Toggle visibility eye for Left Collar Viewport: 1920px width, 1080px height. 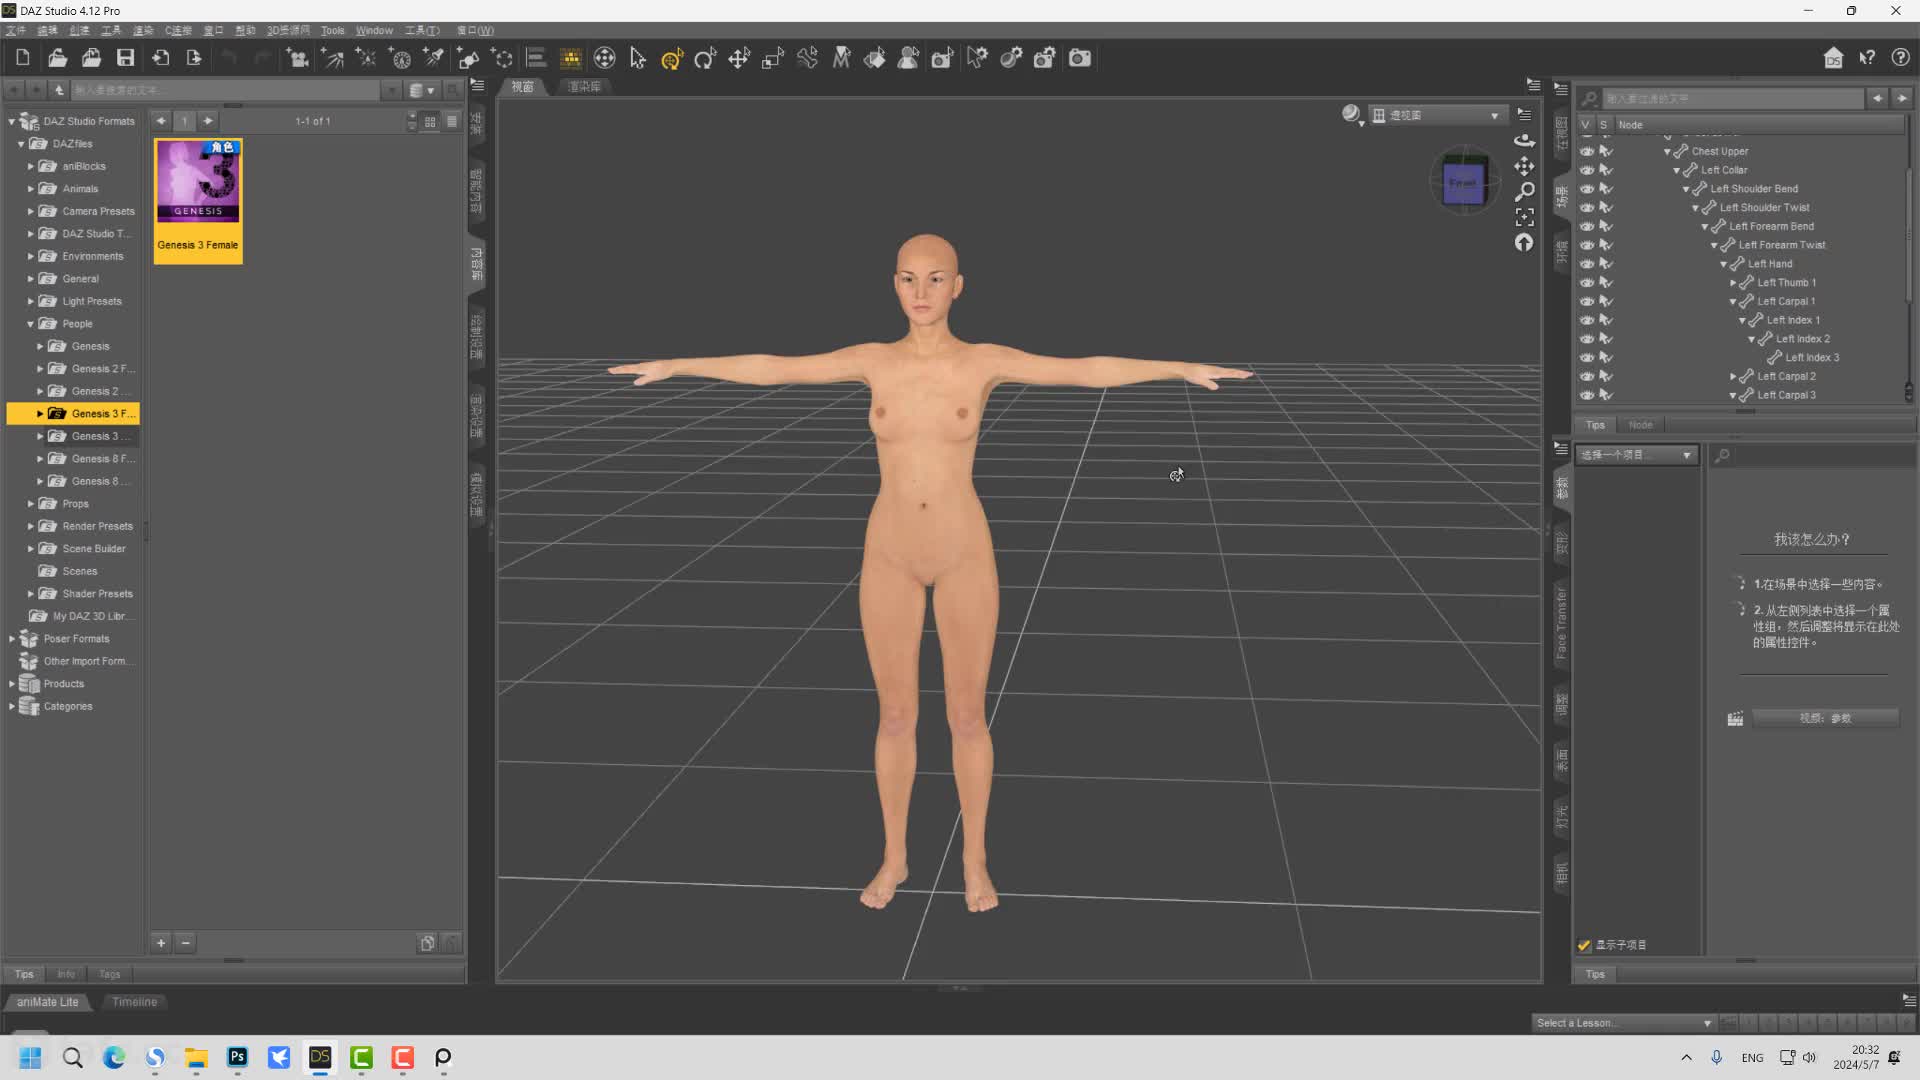point(1587,170)
